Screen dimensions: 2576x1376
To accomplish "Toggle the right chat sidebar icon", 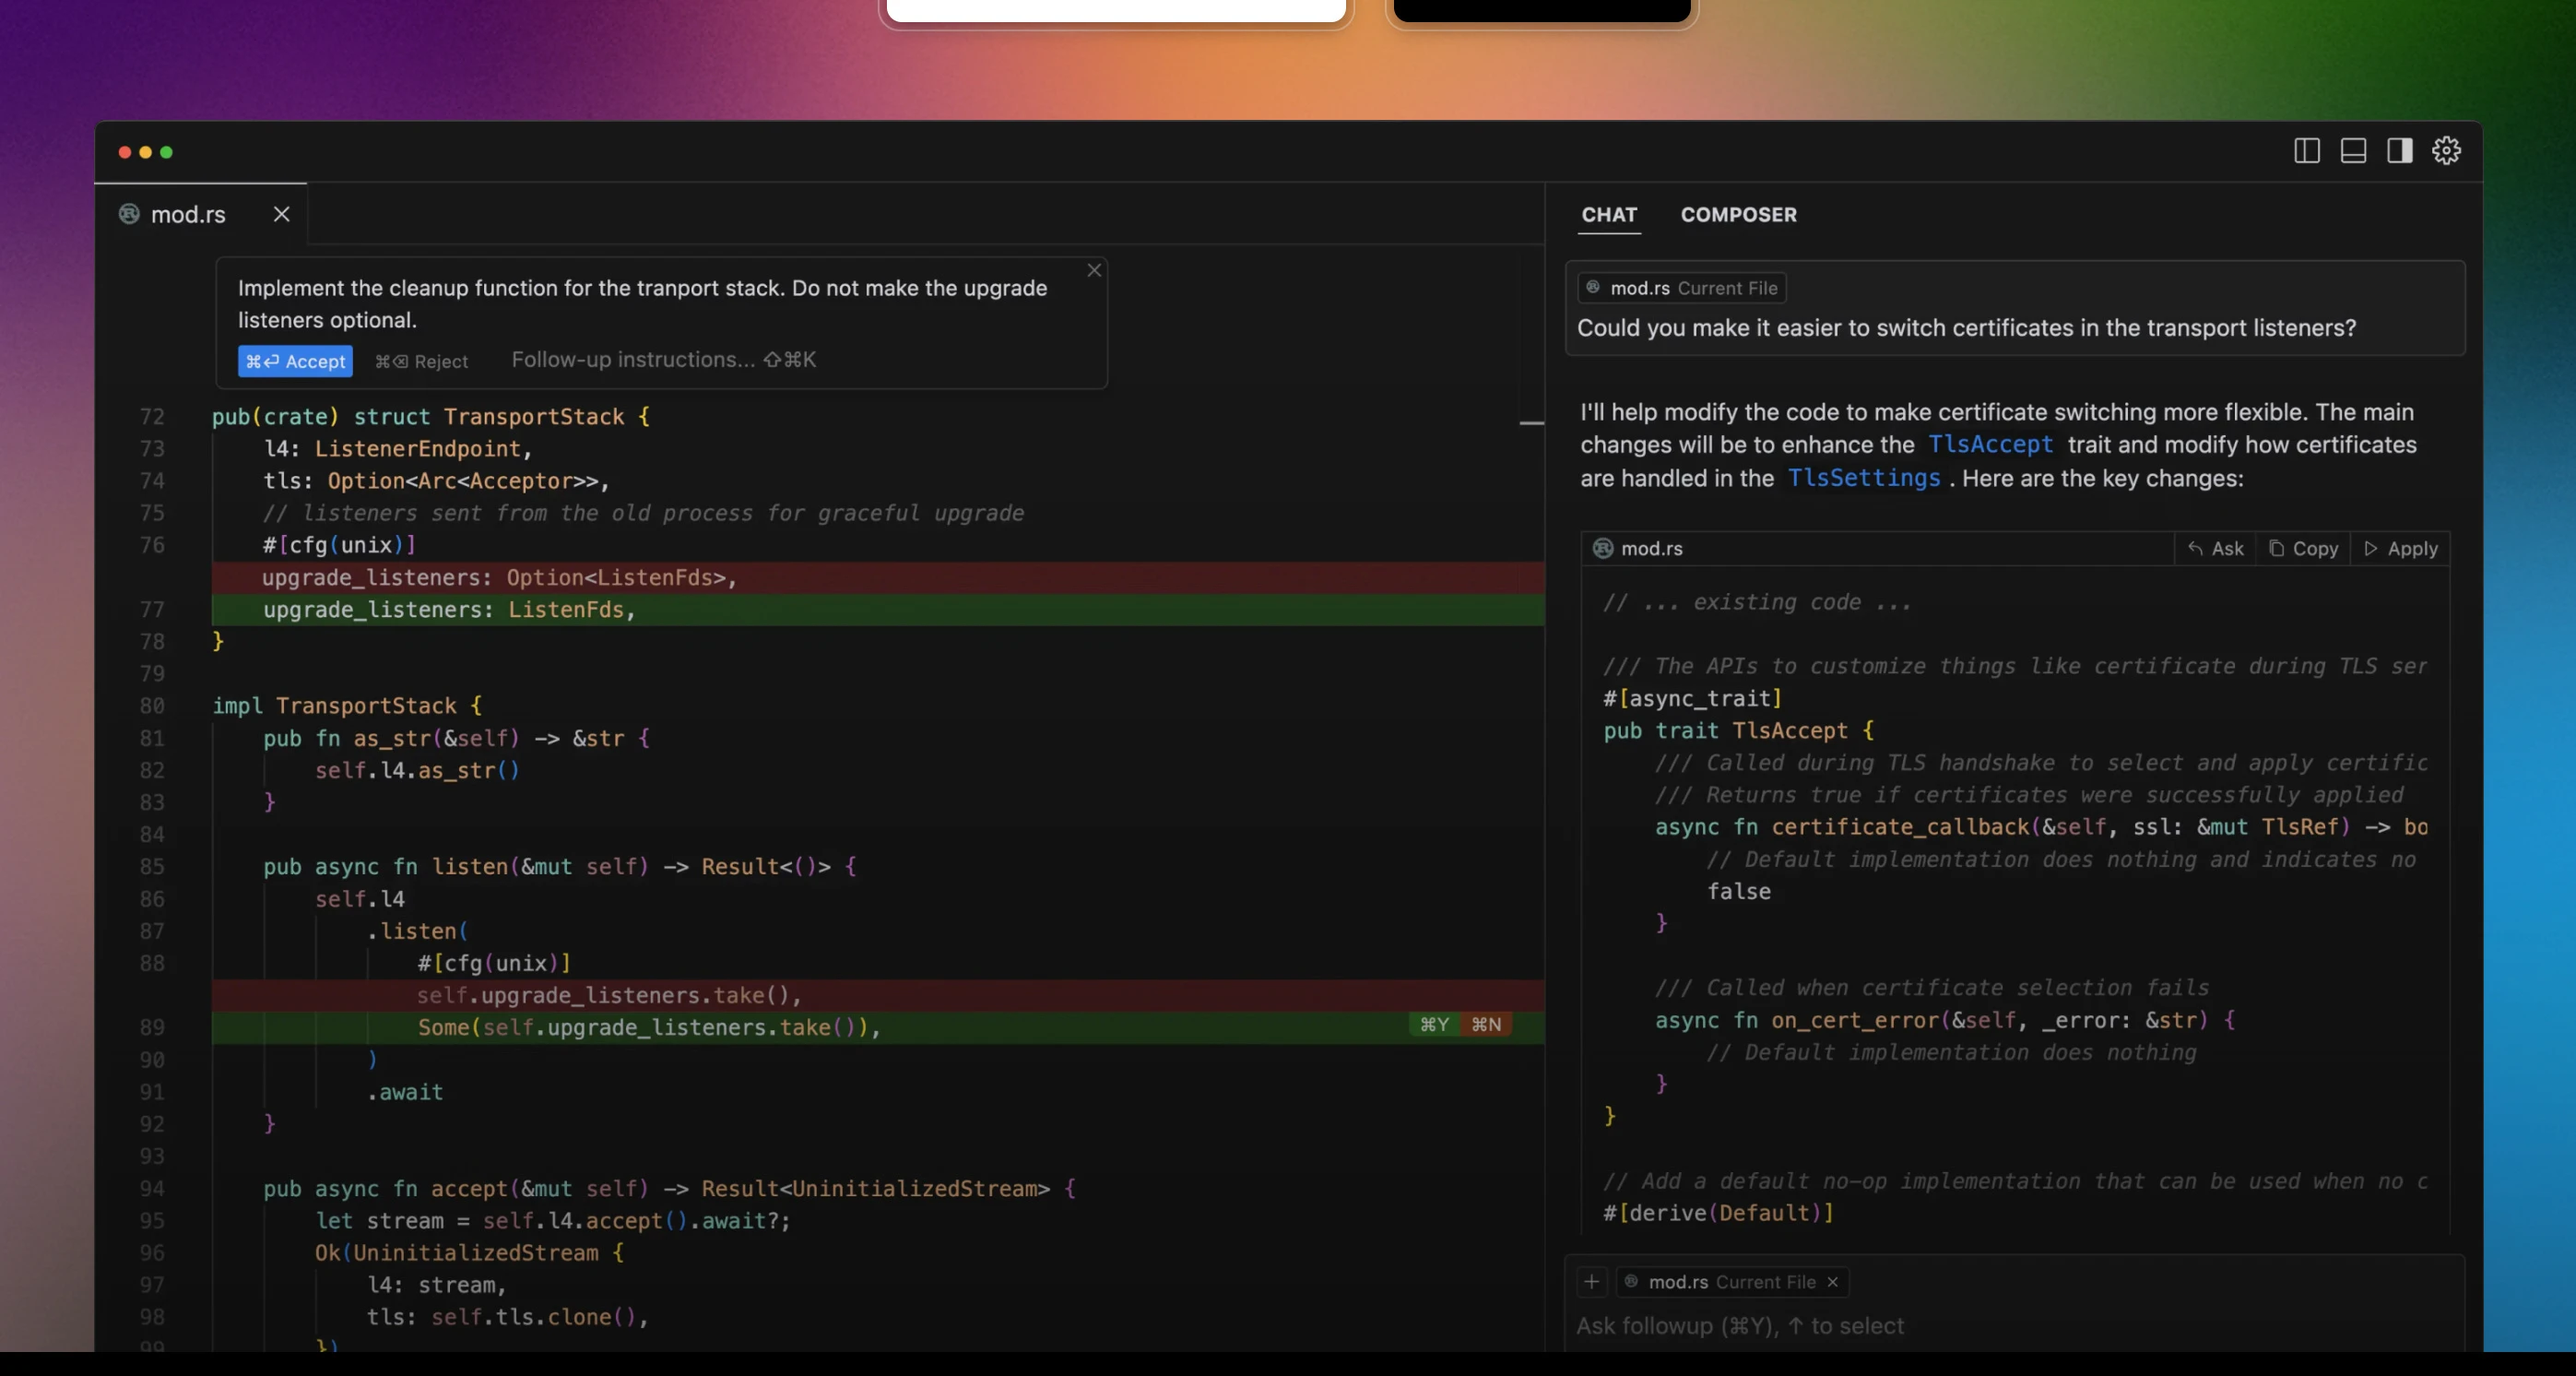I will (x=2399, y=151).
